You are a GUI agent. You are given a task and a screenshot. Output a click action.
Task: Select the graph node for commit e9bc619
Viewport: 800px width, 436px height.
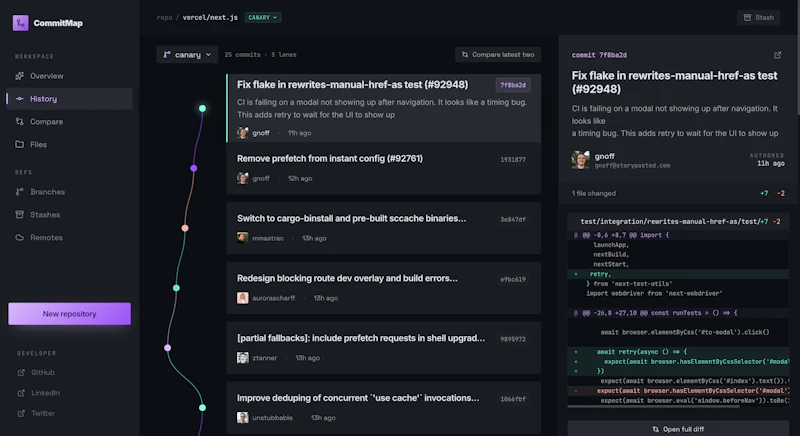pos(177,288)
